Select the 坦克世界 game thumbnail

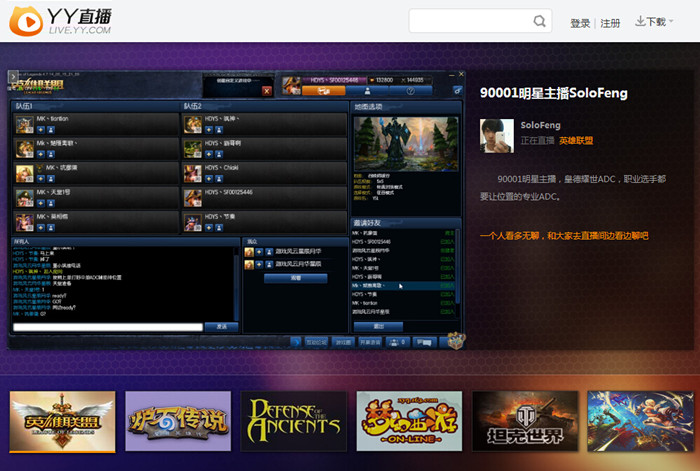click(x=525, y=421)
